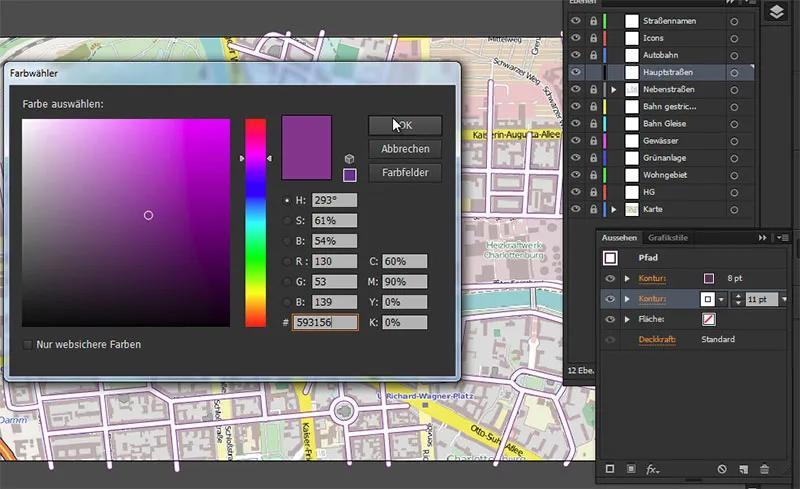The height and width of the screenshot is (489, 800).
Task: Unlock the Icons layer
Action: pyautogui.click(x=593, y=38)
